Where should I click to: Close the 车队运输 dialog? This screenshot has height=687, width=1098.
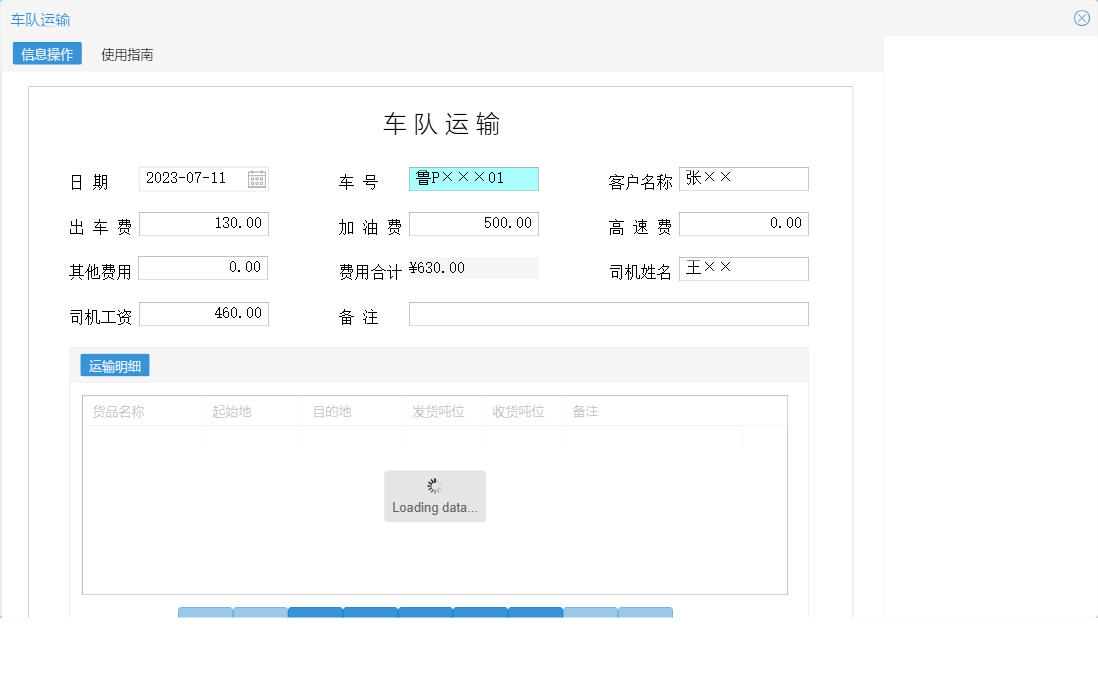1082,17
